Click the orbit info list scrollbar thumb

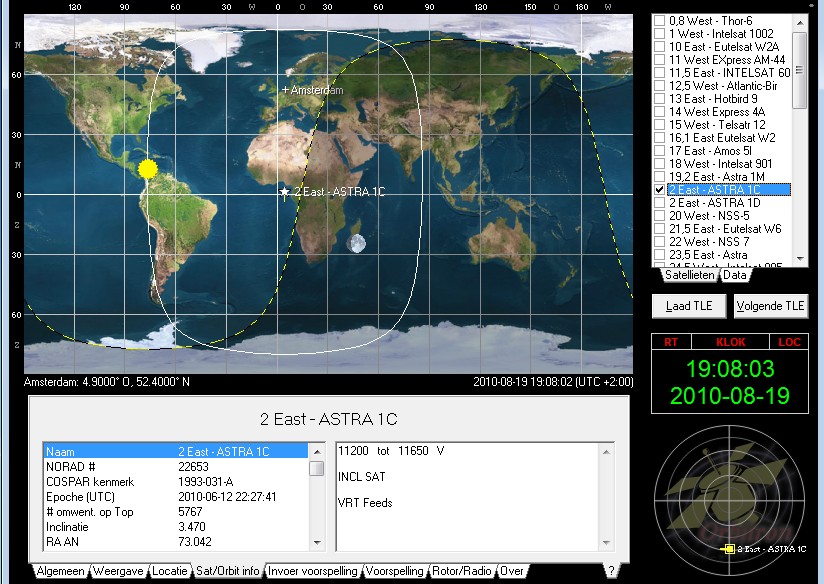(x=317, y=468)
